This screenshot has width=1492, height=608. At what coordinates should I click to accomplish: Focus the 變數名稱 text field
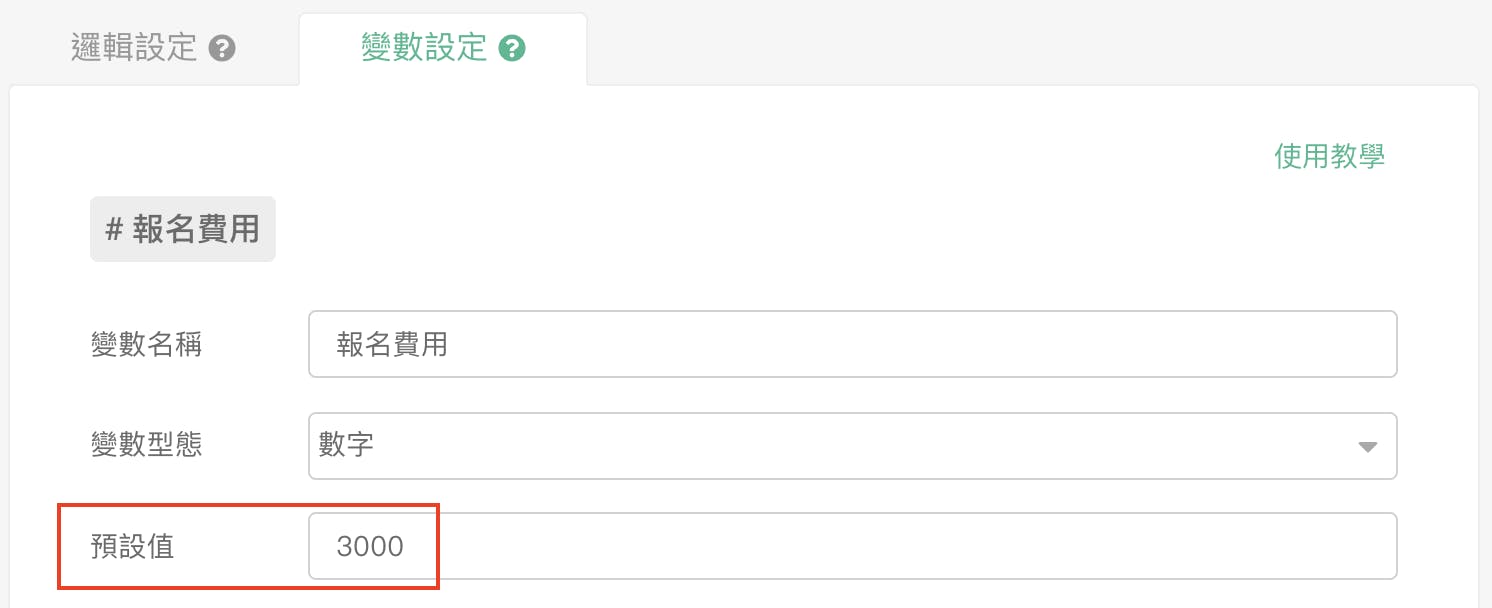tap(852, 345)
